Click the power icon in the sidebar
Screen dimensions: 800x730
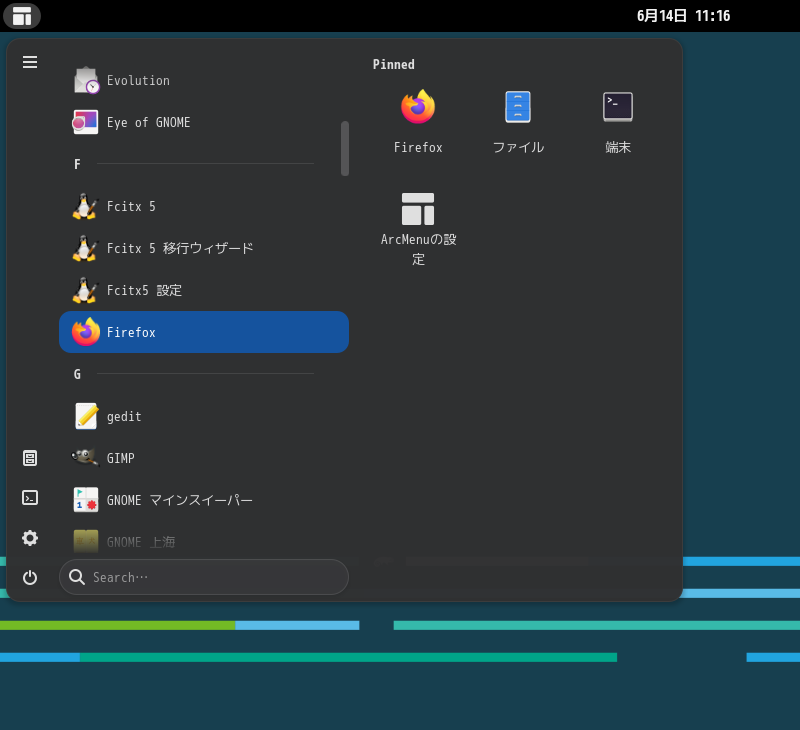click(x=30, y=577)
